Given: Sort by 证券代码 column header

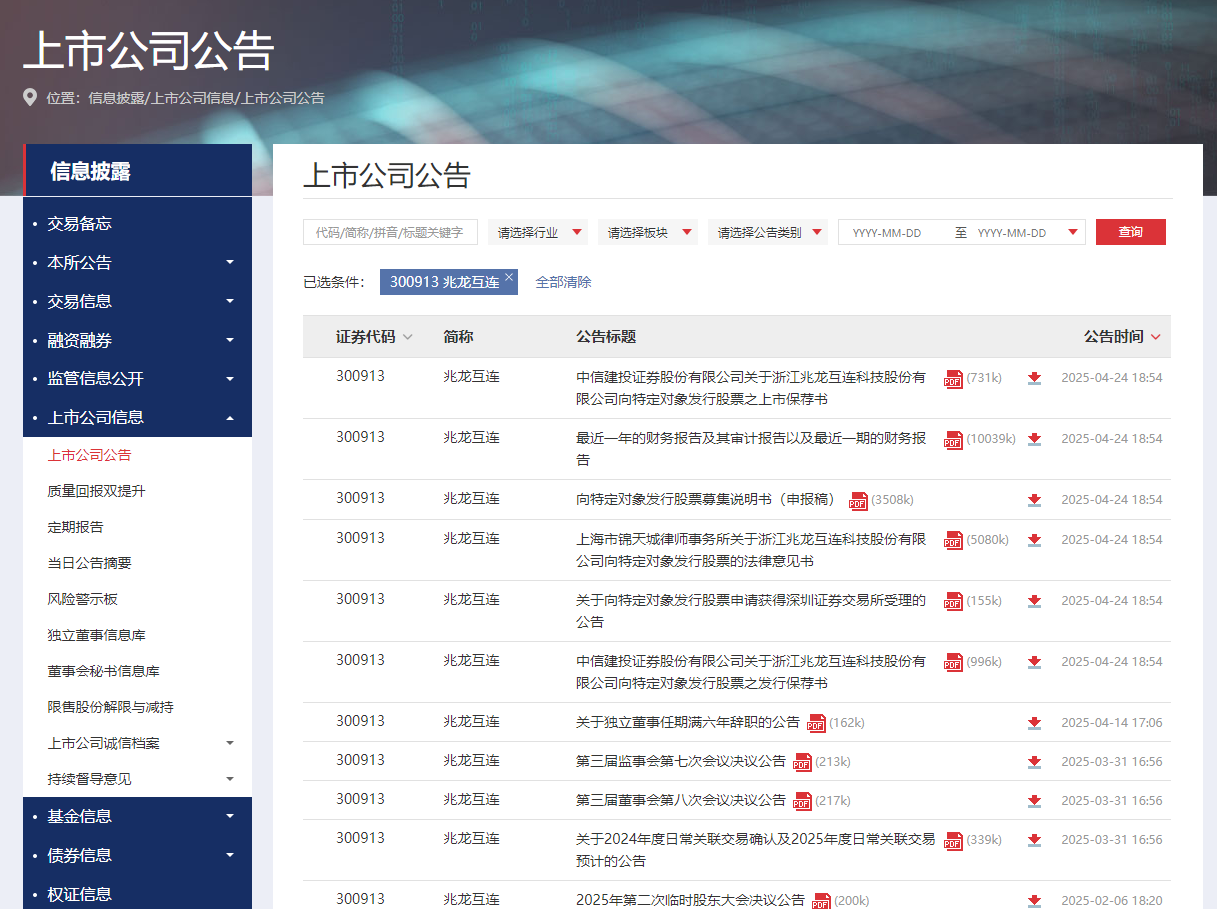Looking at the screenshot, I should [x=373, y=337].
